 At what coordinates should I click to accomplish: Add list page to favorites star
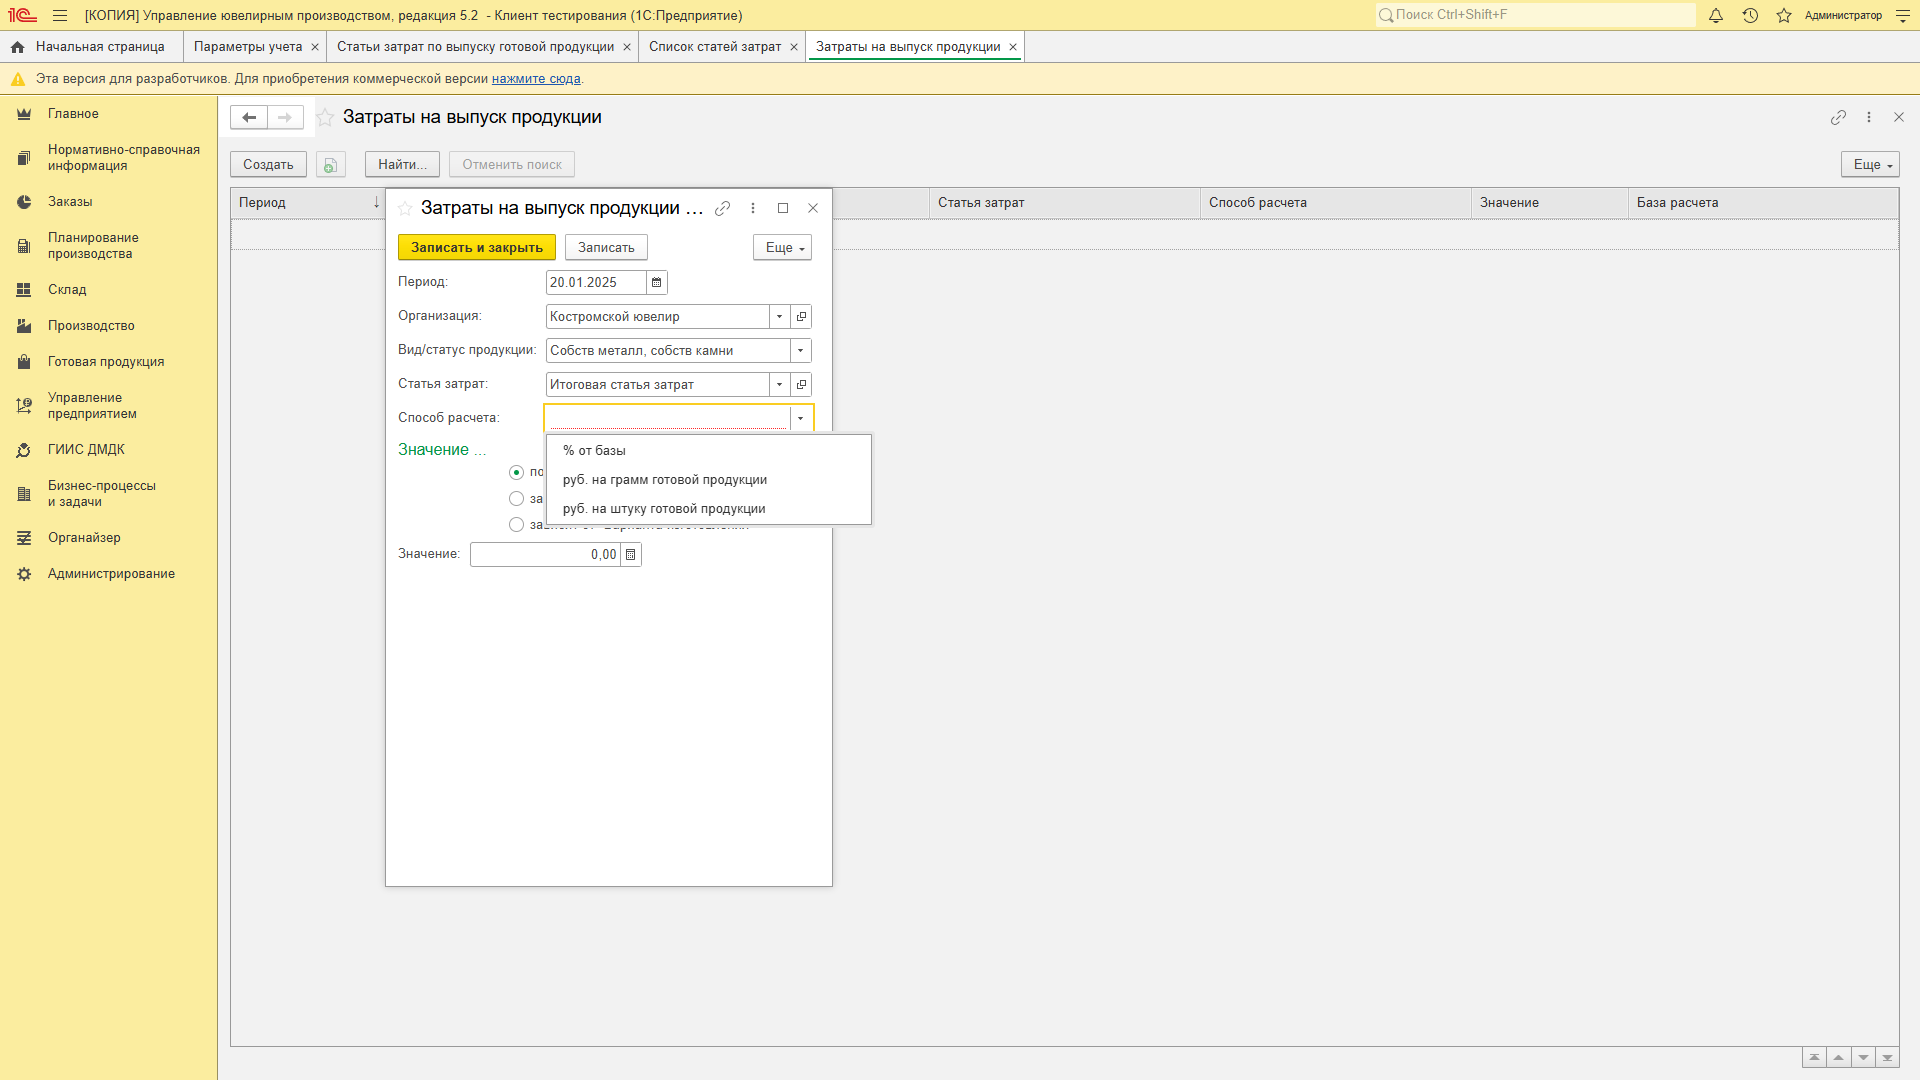tap(325, 117)
